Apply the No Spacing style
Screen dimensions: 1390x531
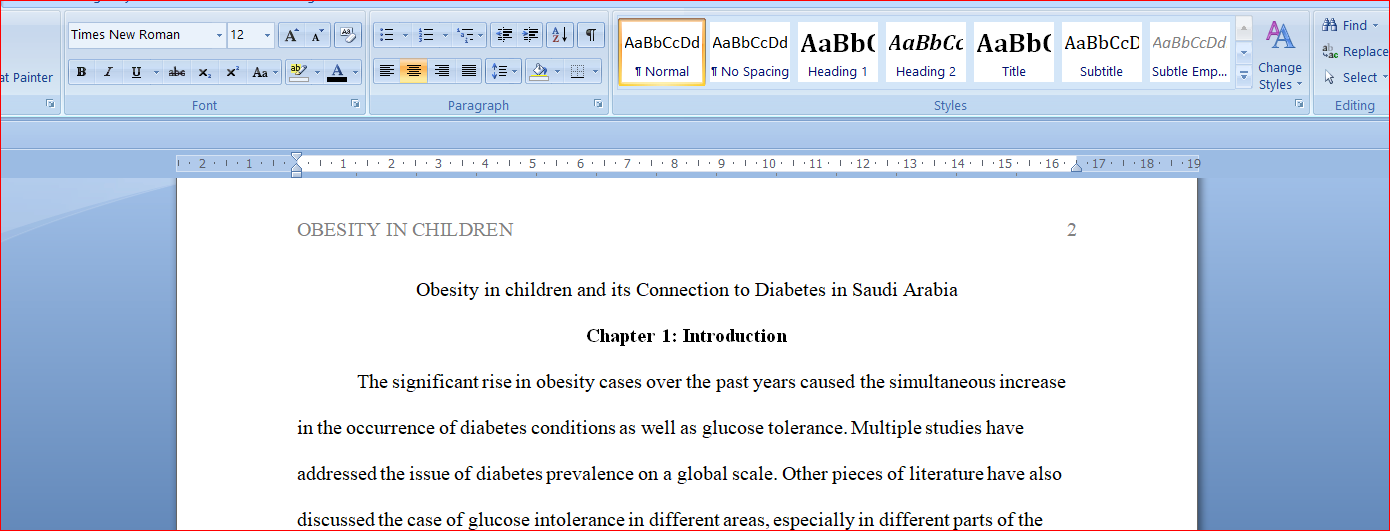[750, 52]
